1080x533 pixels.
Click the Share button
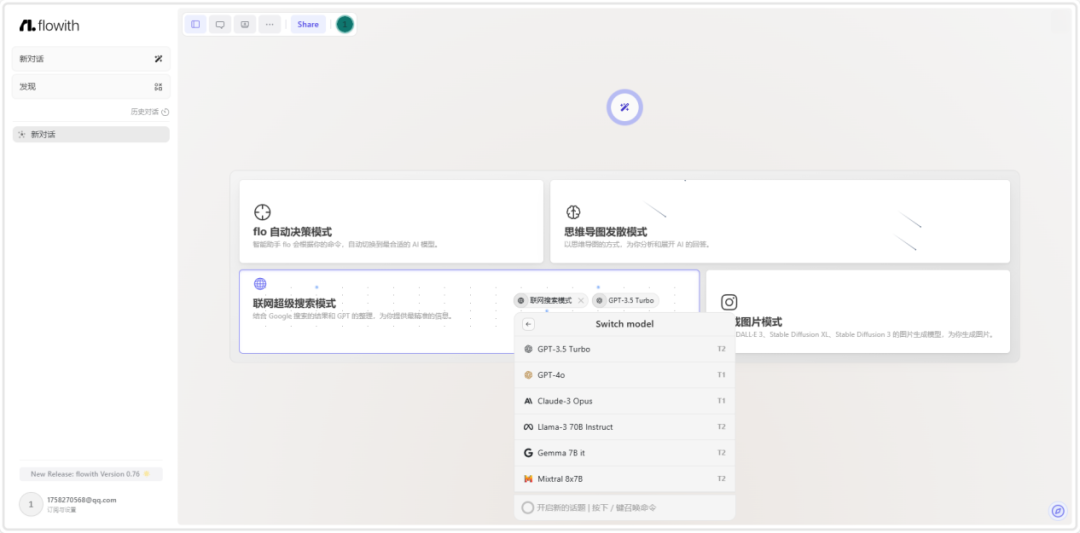click(x=308, y=24)
